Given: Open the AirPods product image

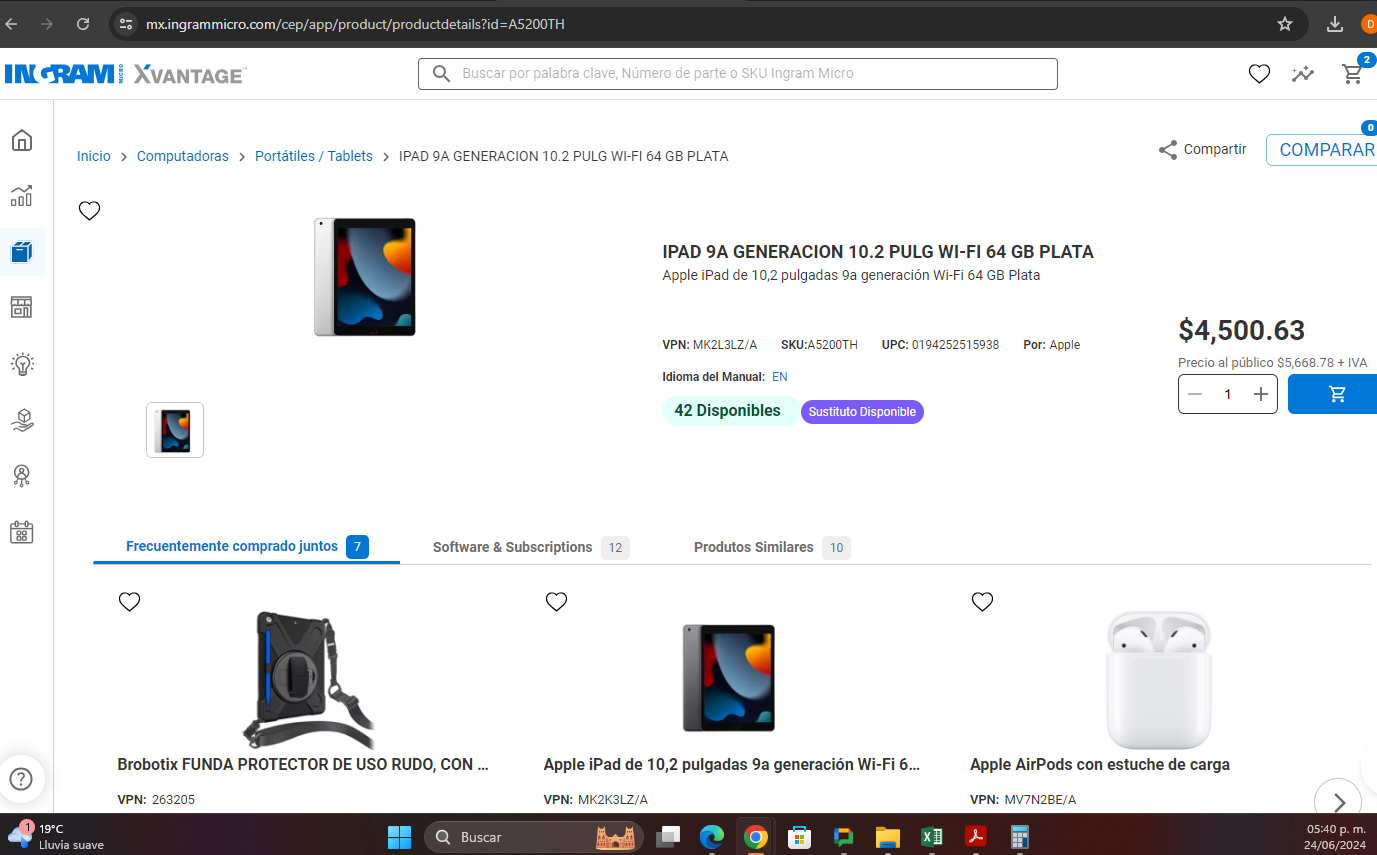Looking at the screenshot, I should [1158, 680].
